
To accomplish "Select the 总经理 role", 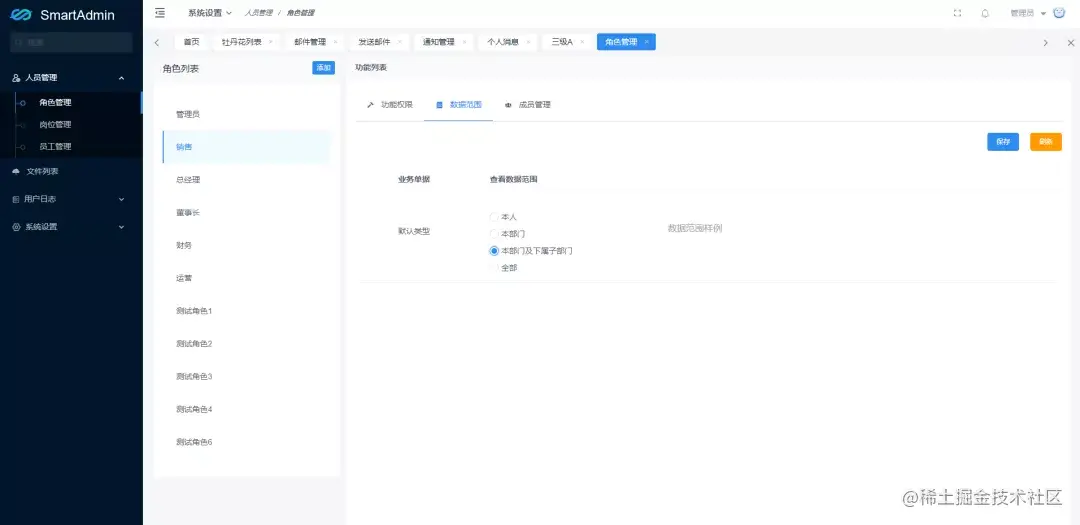I will [247, 180].
